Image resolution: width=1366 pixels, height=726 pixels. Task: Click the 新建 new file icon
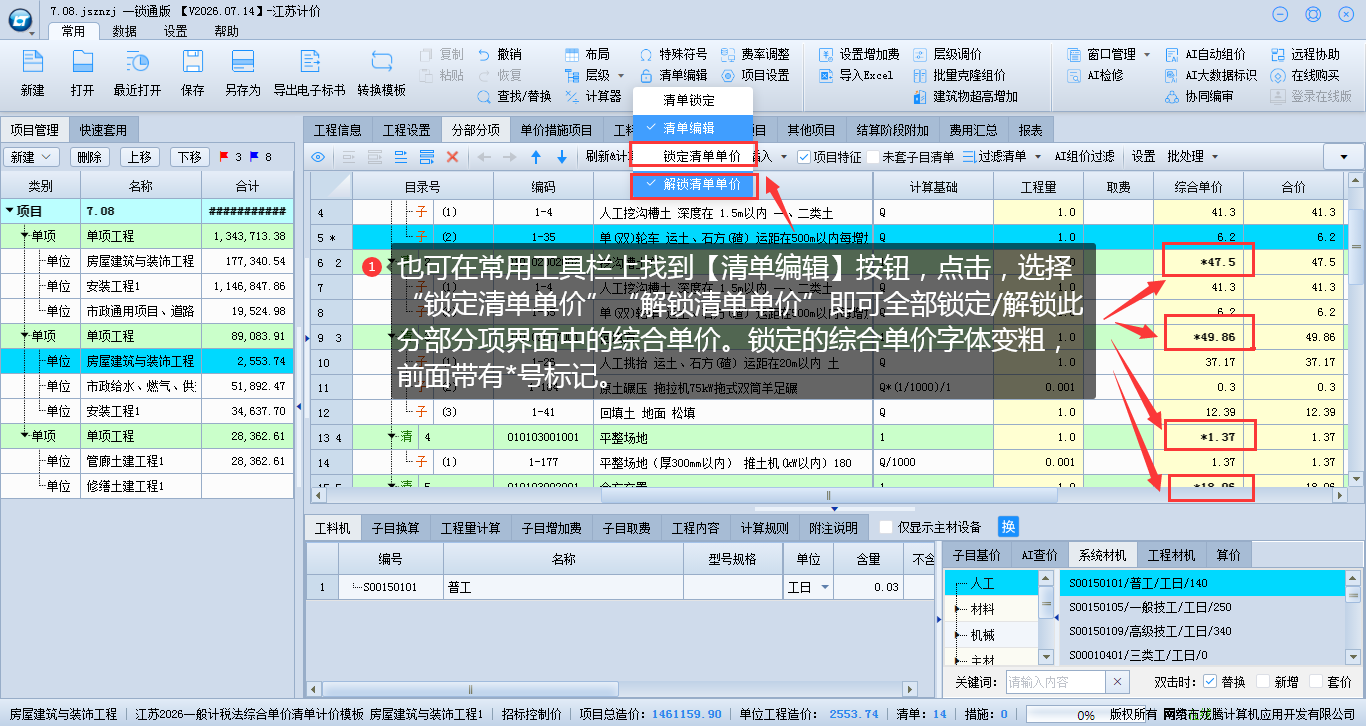(32, 61)
